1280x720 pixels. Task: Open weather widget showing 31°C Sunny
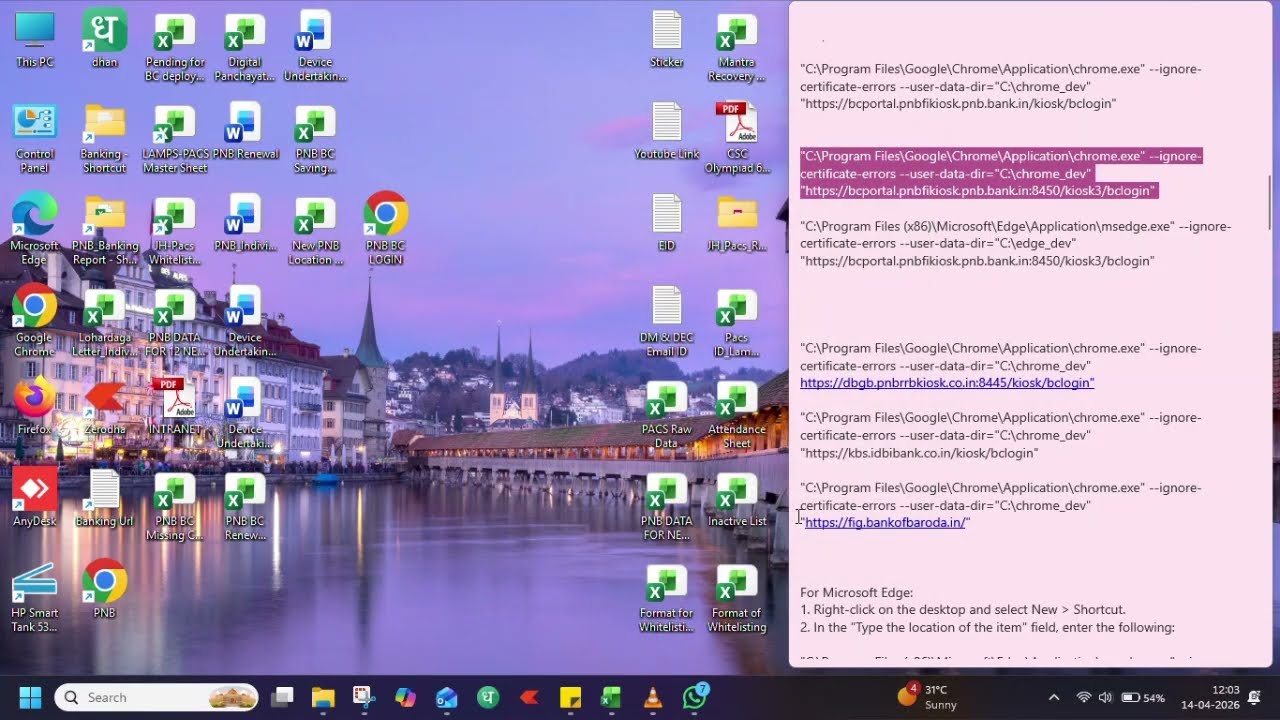(x=928, y=697)
